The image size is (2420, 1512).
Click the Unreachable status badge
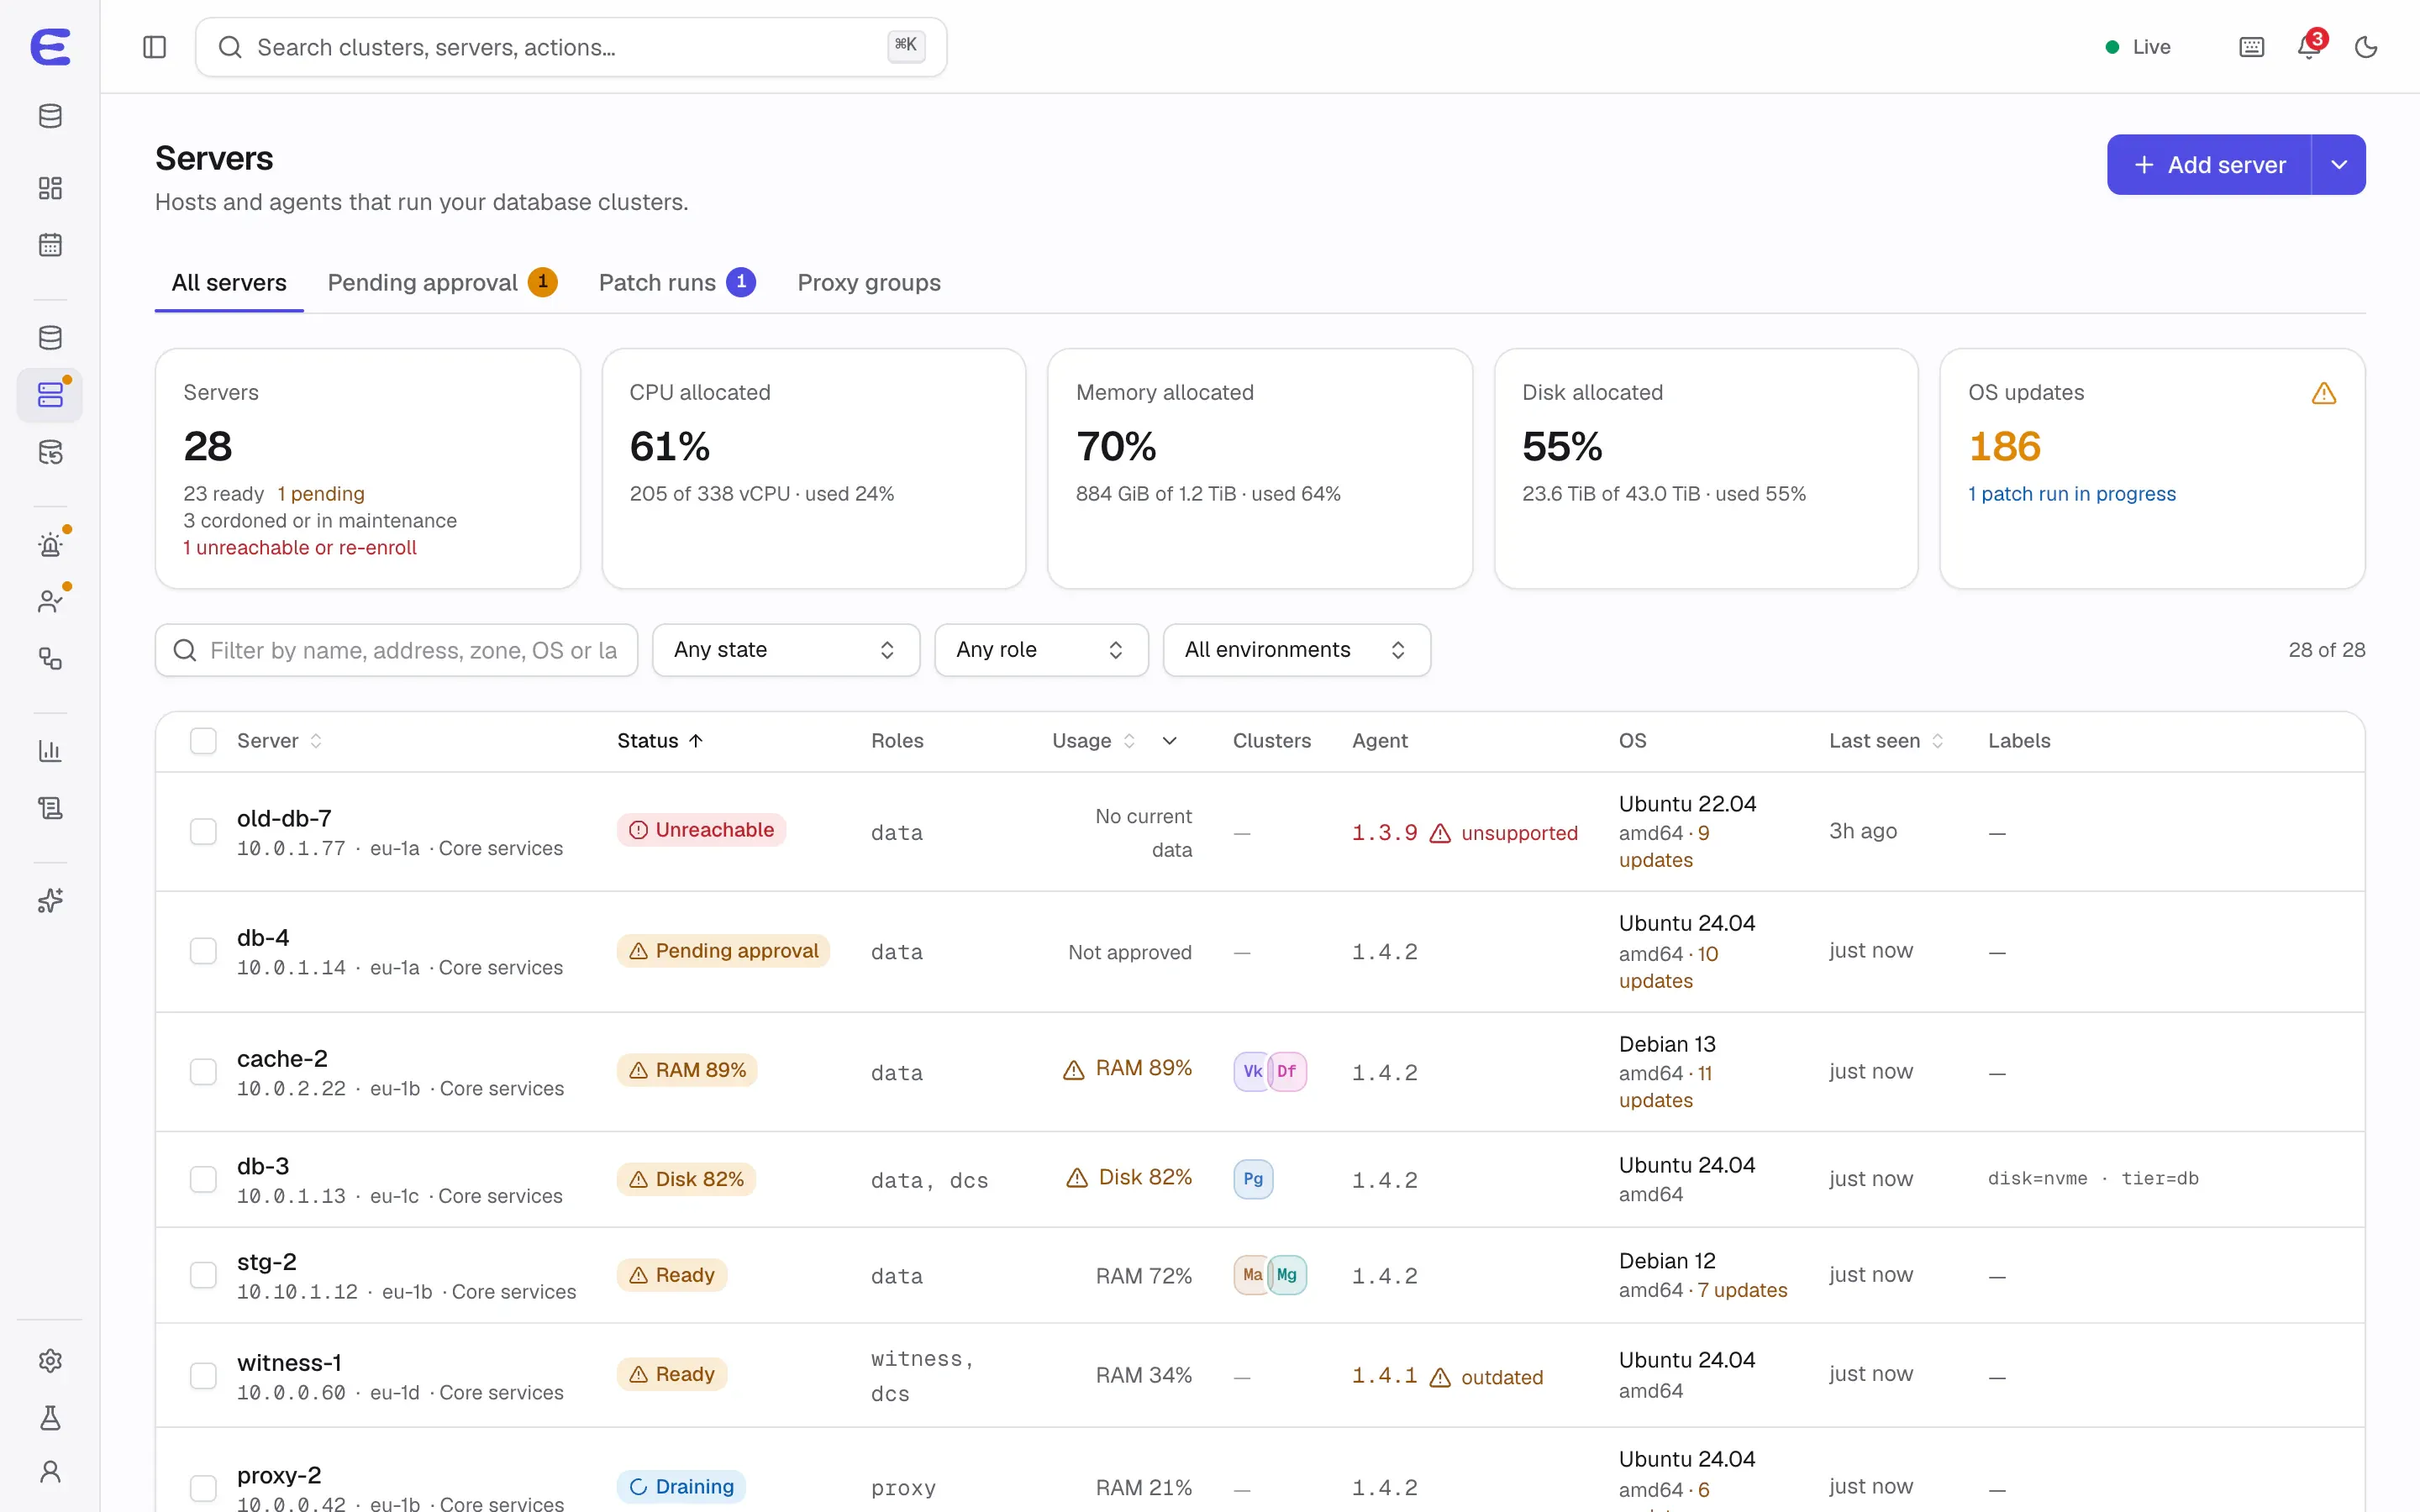pyautogui.click(x=701, y=830)
